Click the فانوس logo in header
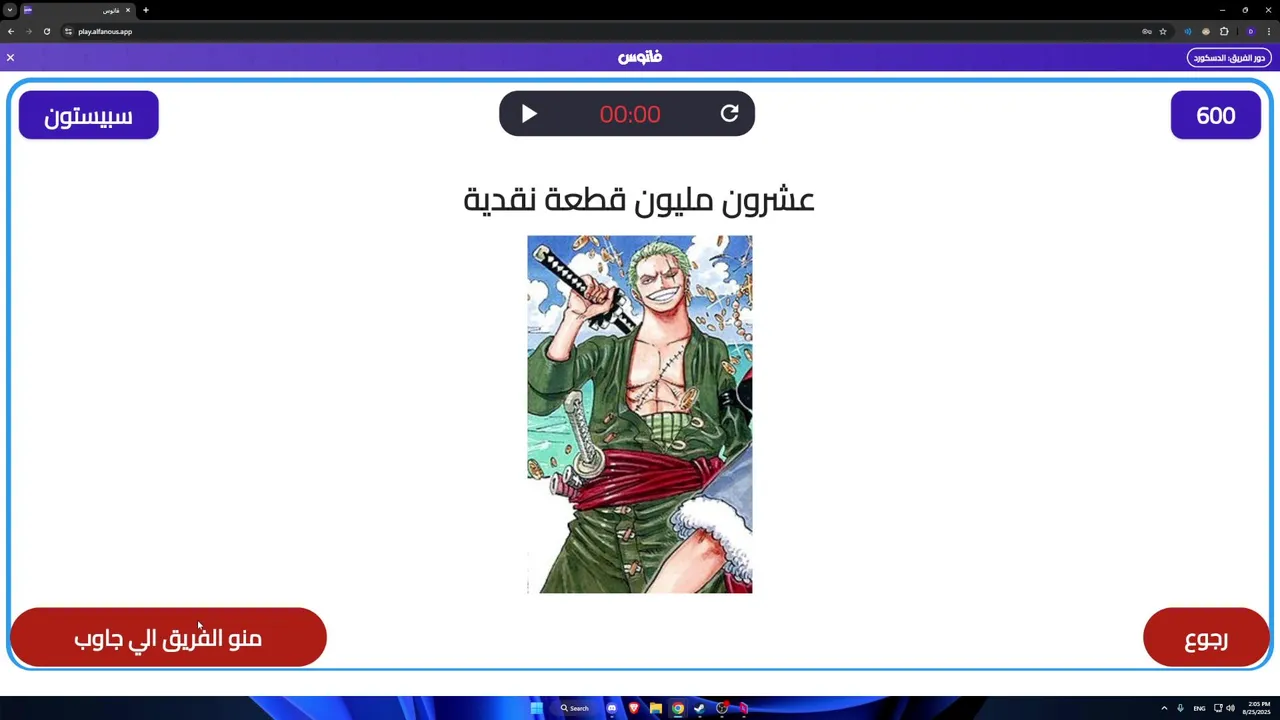The image size is (1280, 720). pyautogui.click(x=640, y=57)
